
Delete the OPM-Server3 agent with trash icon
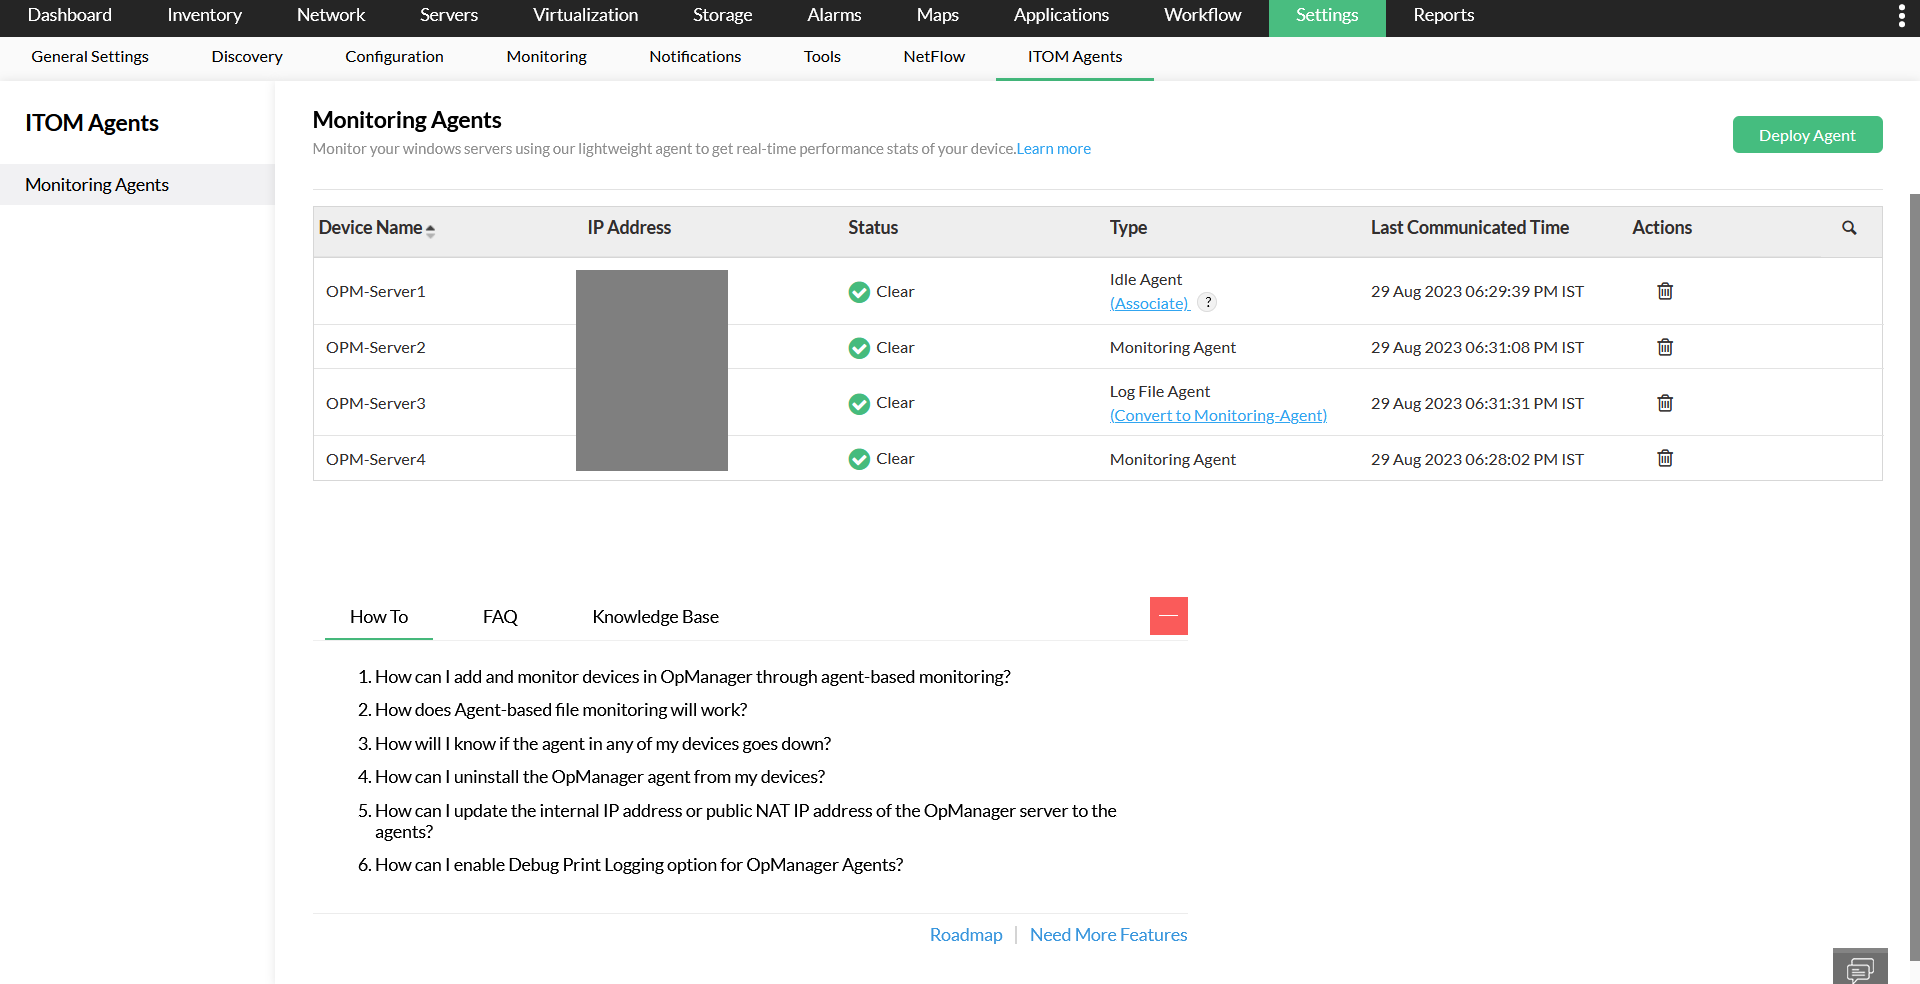[1665, 403]
